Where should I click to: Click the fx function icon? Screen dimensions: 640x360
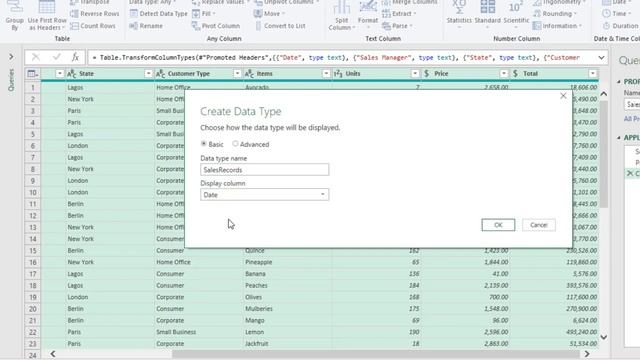[x=75, y=57]
